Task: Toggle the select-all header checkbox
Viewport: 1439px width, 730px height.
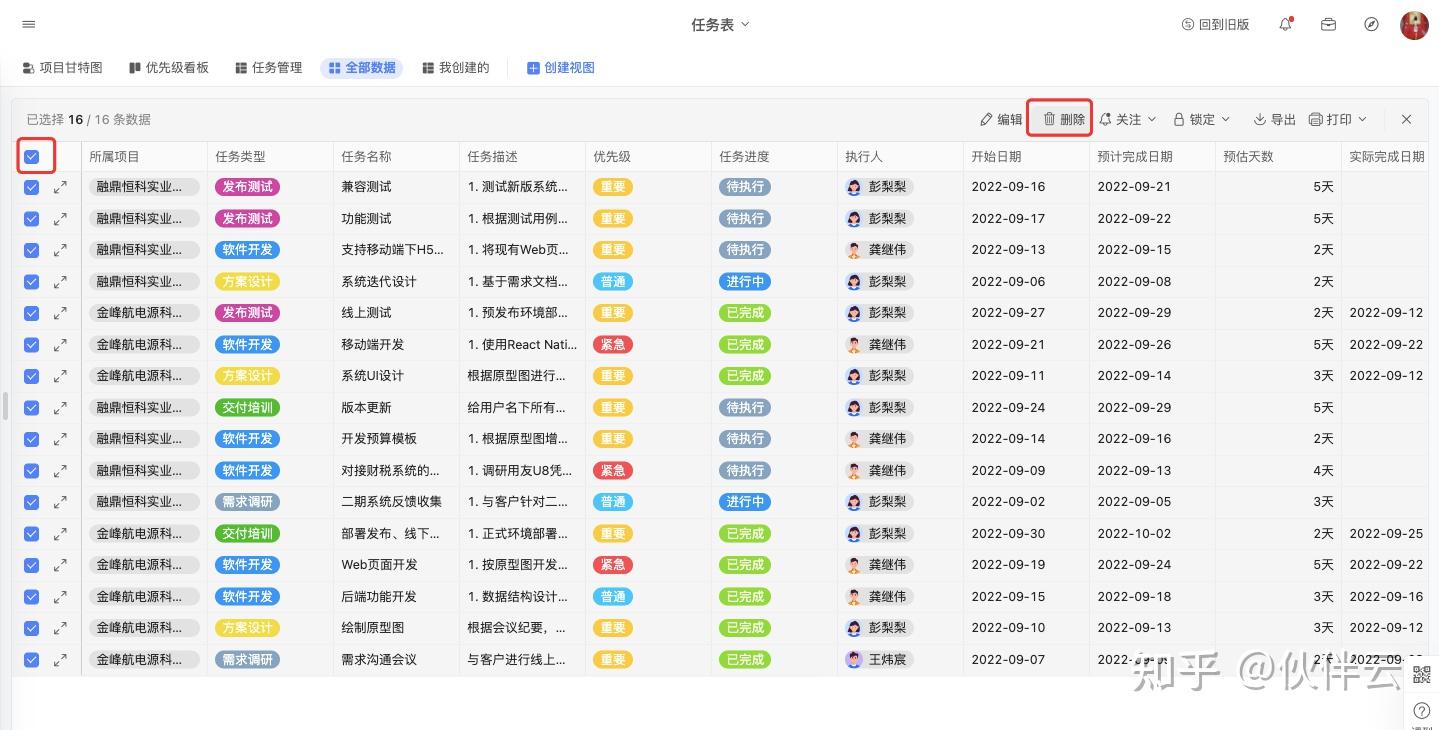Action: pyautogui.click(x=31, y=156)
